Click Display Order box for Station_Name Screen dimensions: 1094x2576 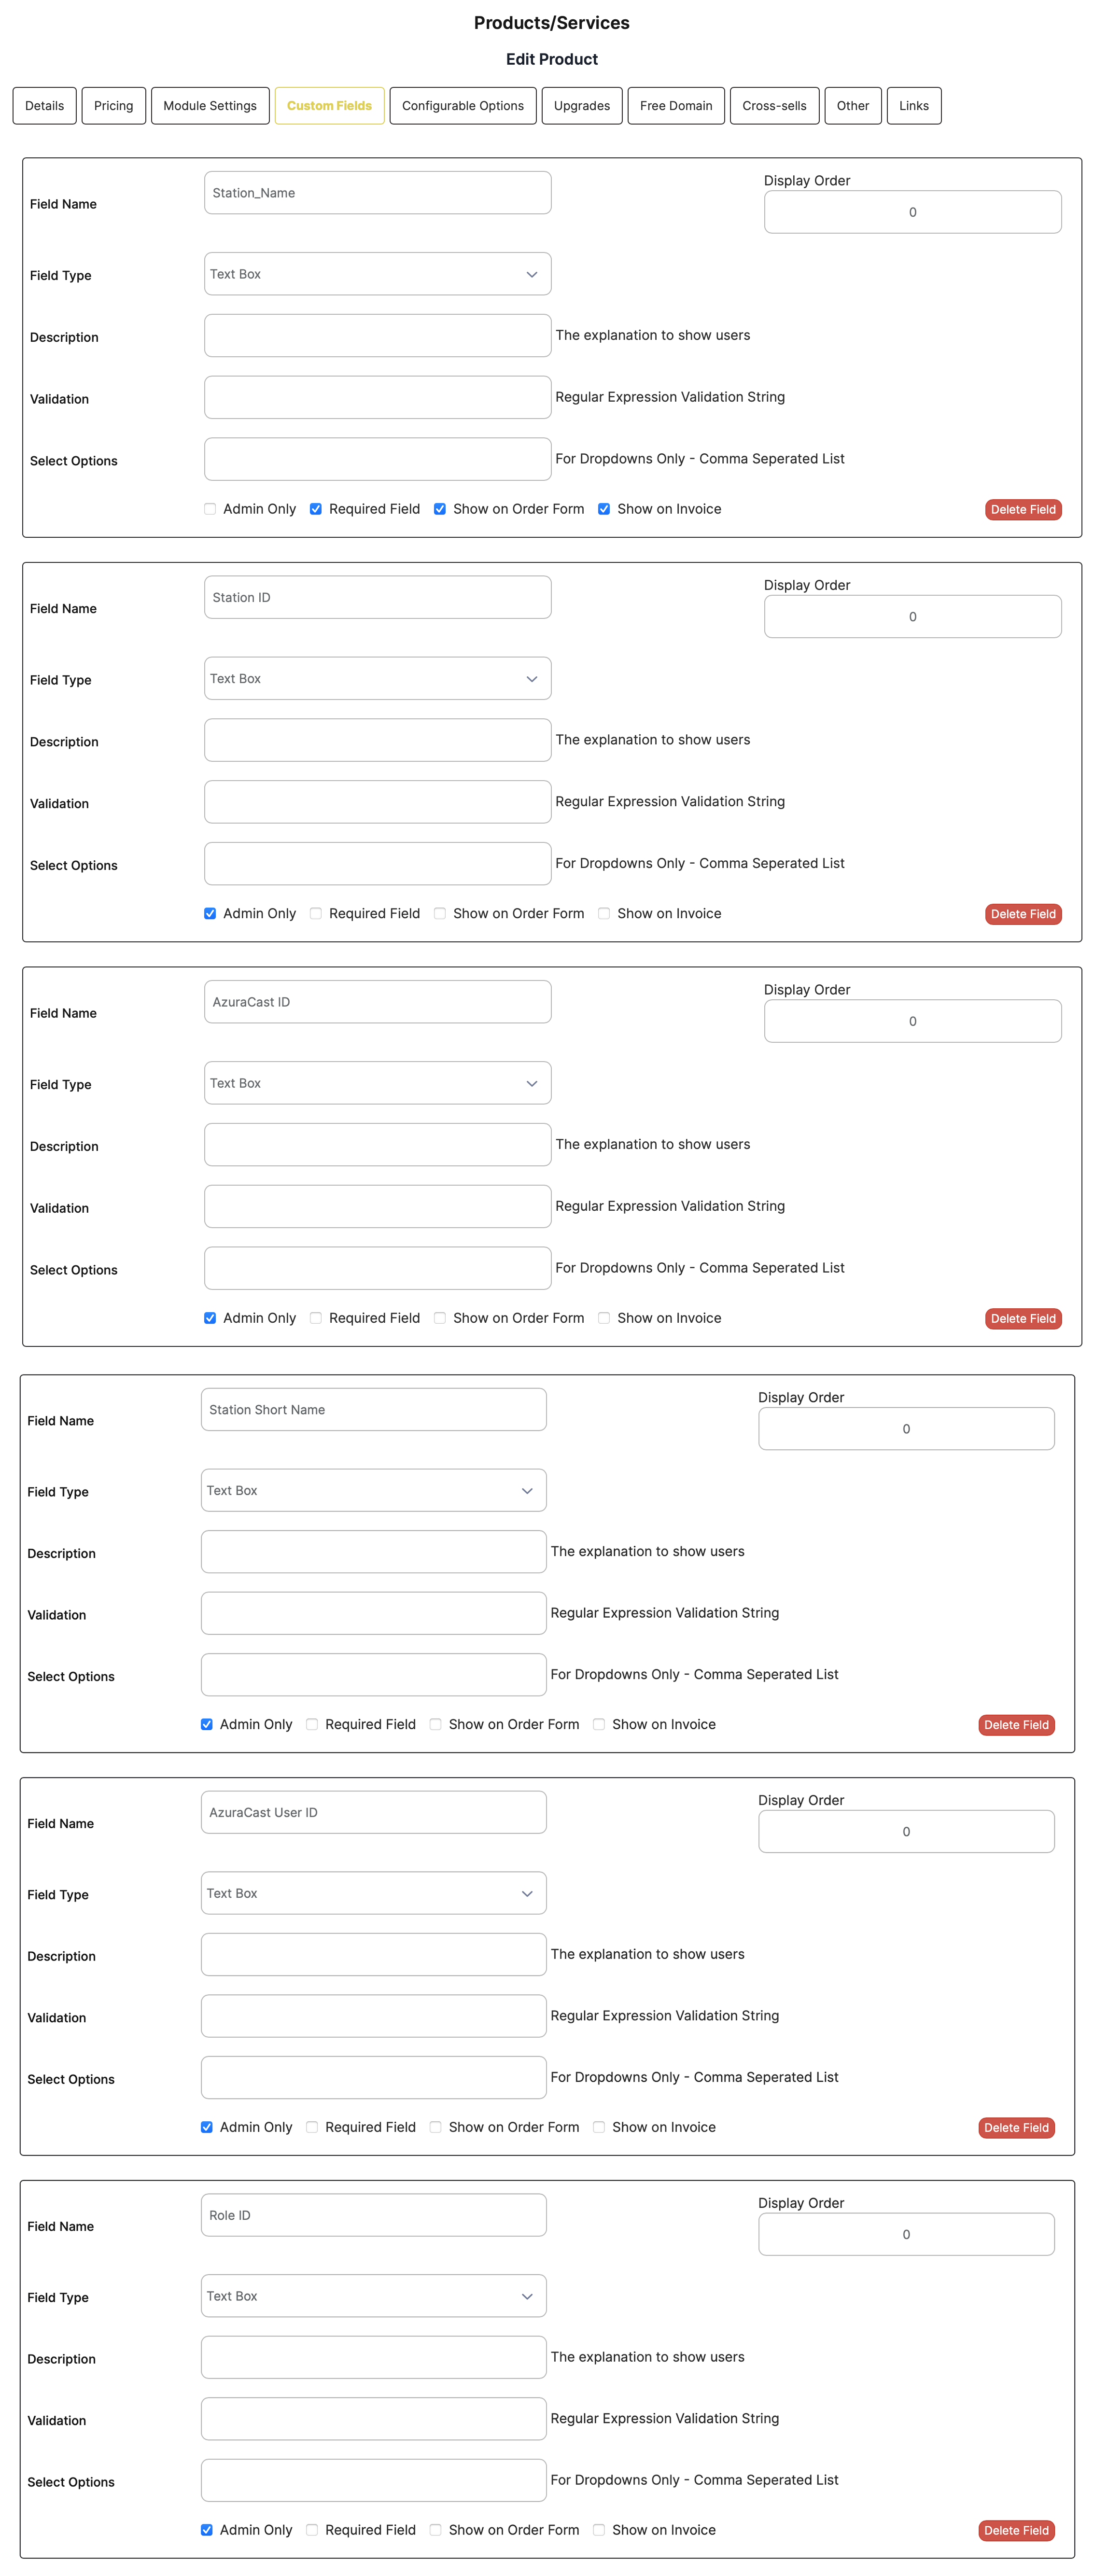point(912,212)
